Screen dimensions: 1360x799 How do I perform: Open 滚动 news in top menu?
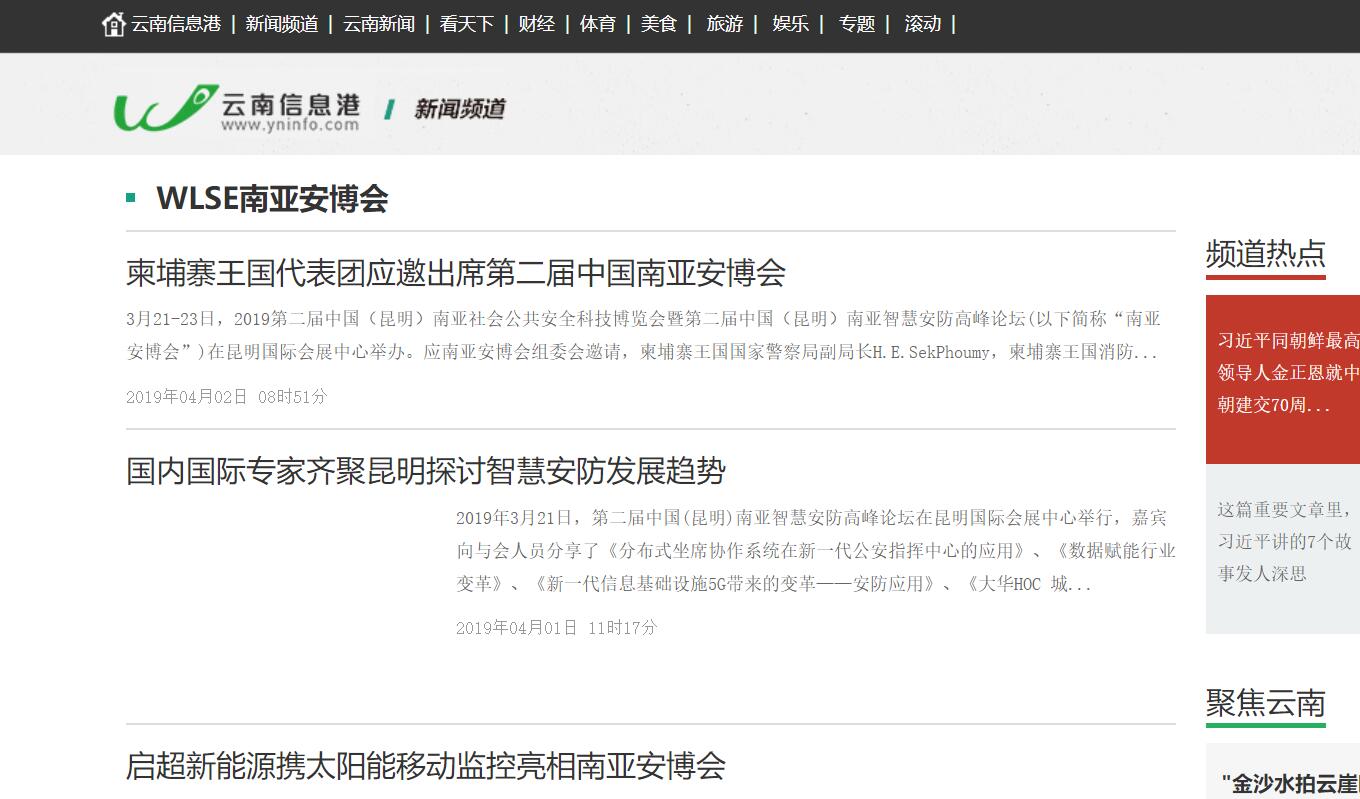coord(922,24)
